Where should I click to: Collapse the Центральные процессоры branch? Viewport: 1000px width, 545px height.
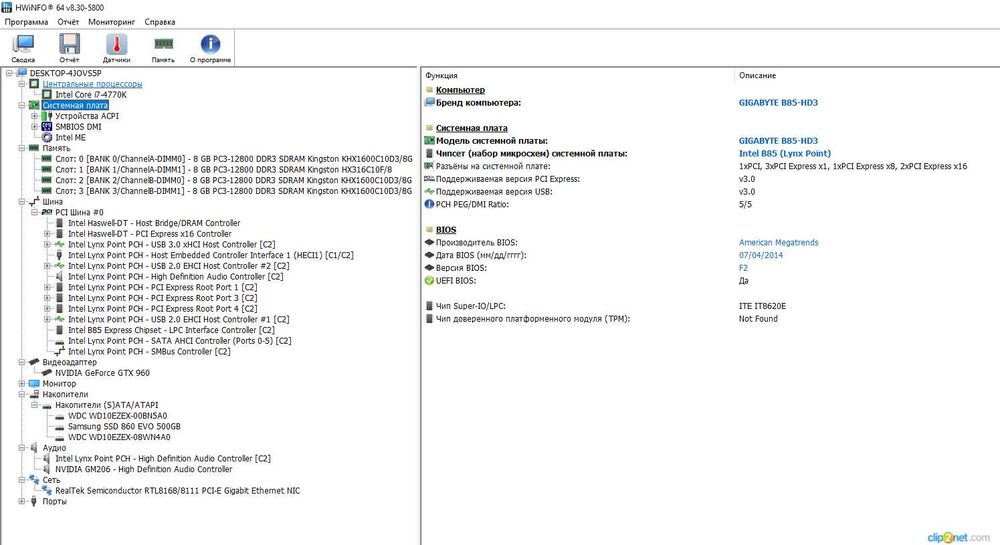point(22,84)
